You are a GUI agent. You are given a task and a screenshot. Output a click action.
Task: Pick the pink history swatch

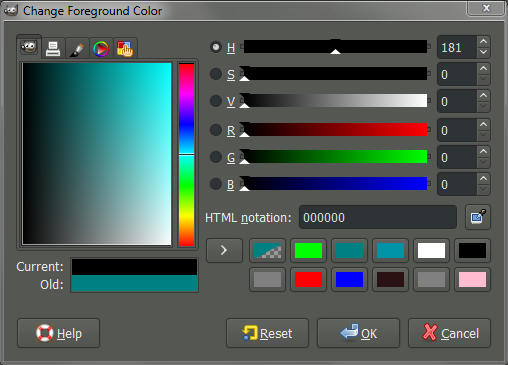tap(472, 280)
